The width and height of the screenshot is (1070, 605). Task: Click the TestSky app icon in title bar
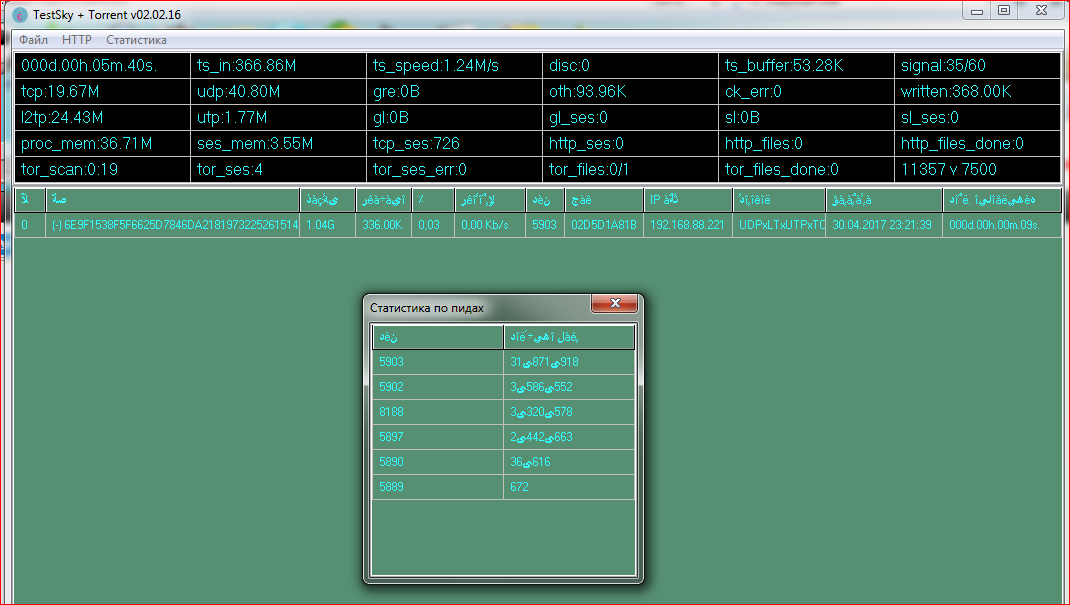pos(19,15)
